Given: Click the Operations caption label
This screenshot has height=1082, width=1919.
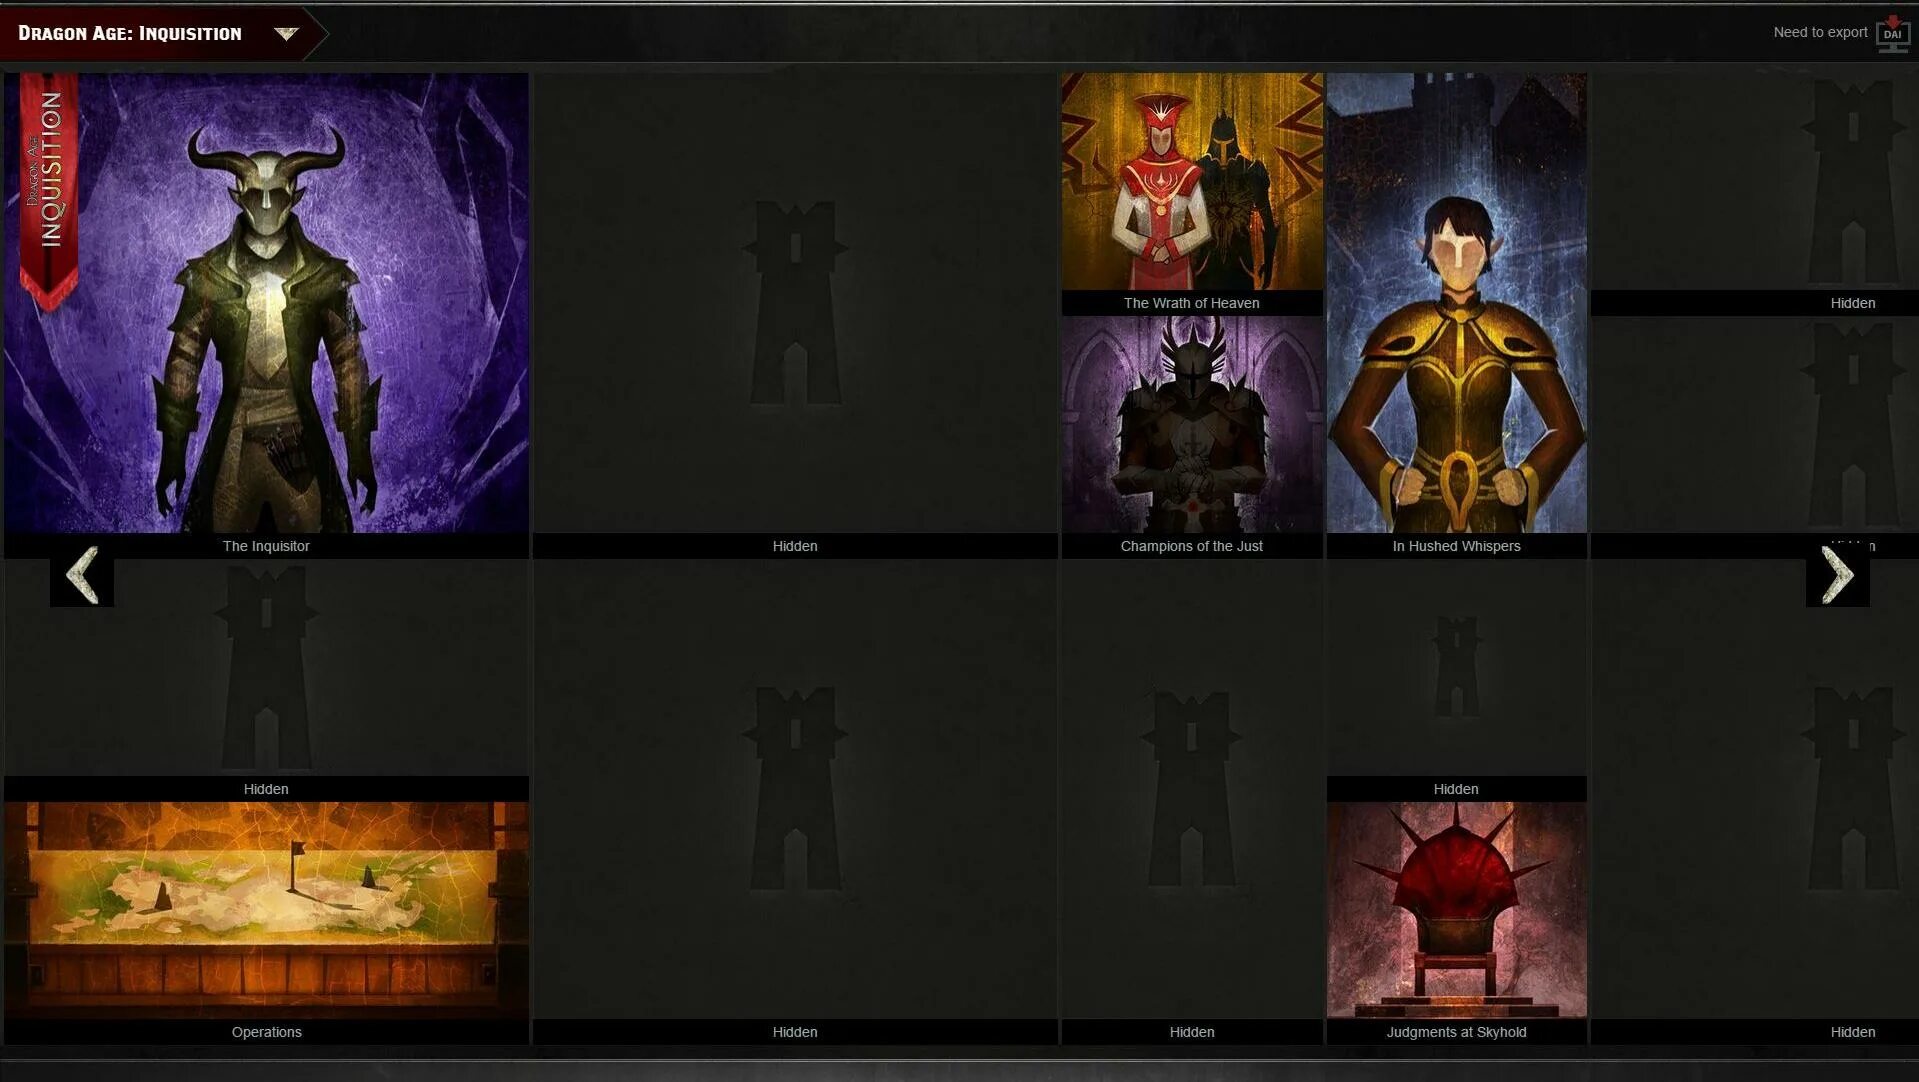Looking at the screenshot, I should (x=266, y=1032).
